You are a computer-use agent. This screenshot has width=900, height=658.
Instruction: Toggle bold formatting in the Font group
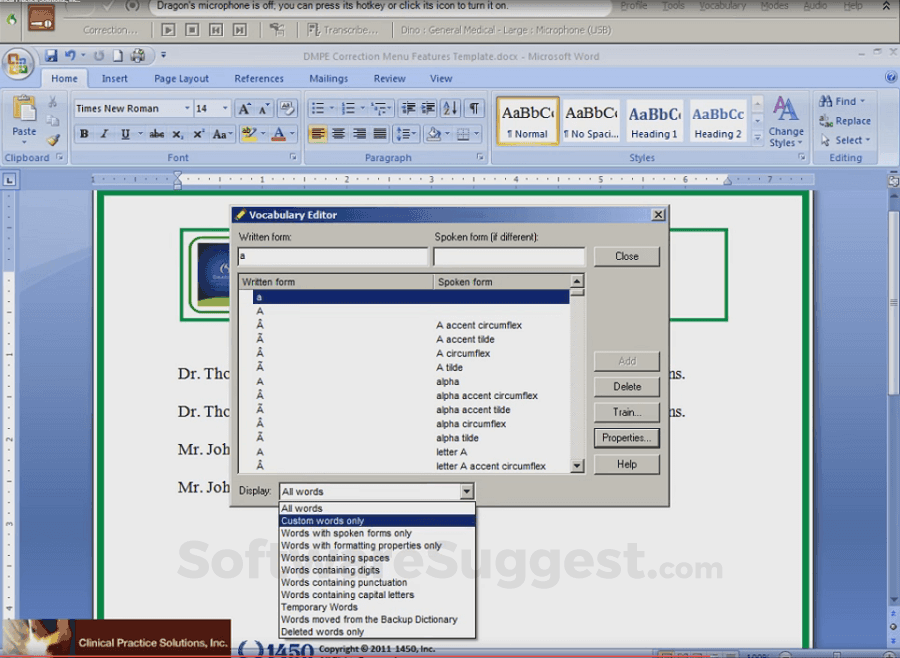(x=84, y=133)
